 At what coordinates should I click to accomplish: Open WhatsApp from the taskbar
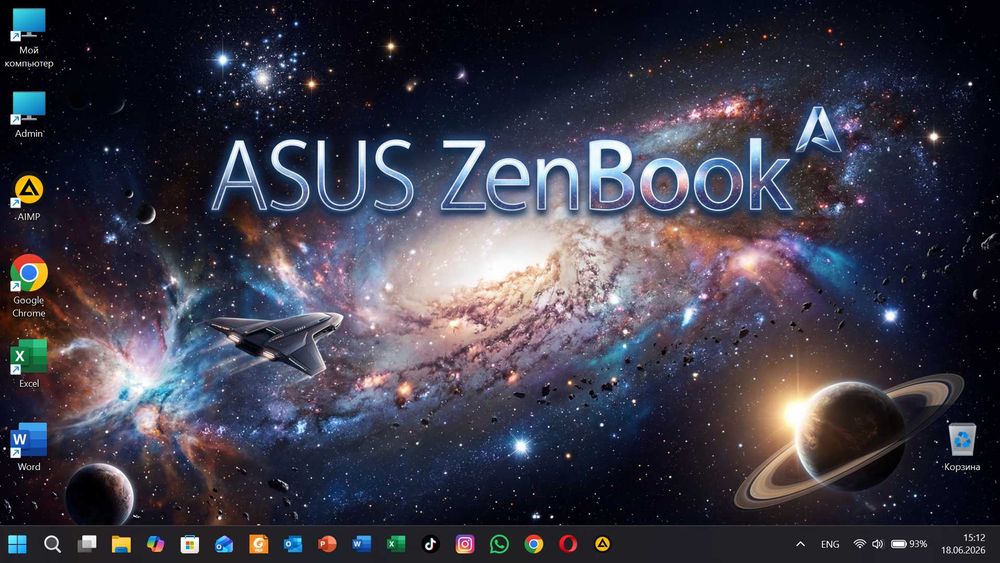[500, 544]
